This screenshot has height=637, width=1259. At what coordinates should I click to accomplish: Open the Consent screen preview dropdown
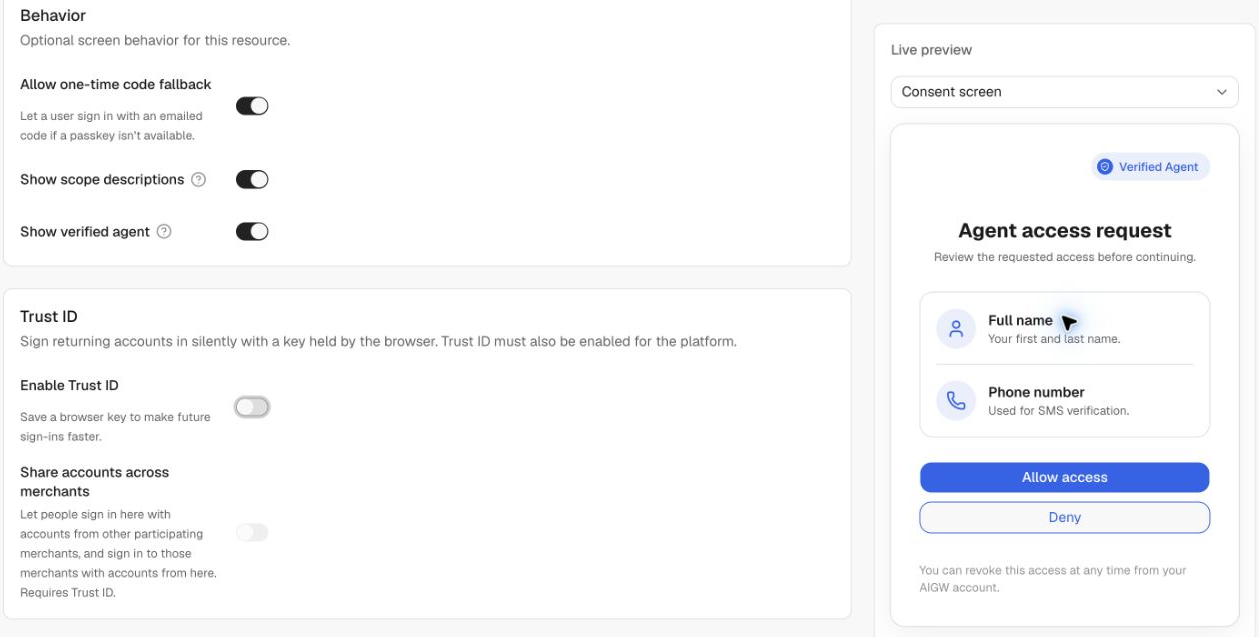click(1064, 92)
